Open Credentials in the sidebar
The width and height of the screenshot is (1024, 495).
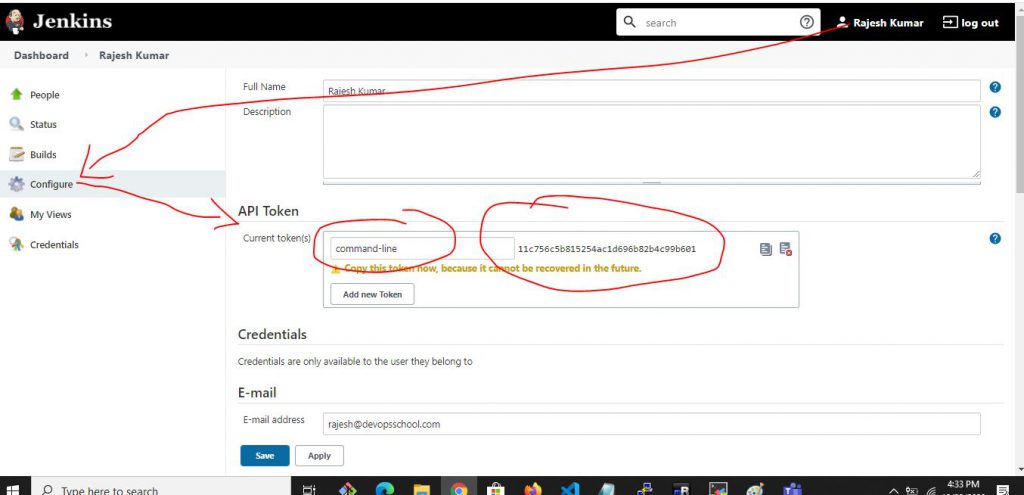click(x=54, y=244)
